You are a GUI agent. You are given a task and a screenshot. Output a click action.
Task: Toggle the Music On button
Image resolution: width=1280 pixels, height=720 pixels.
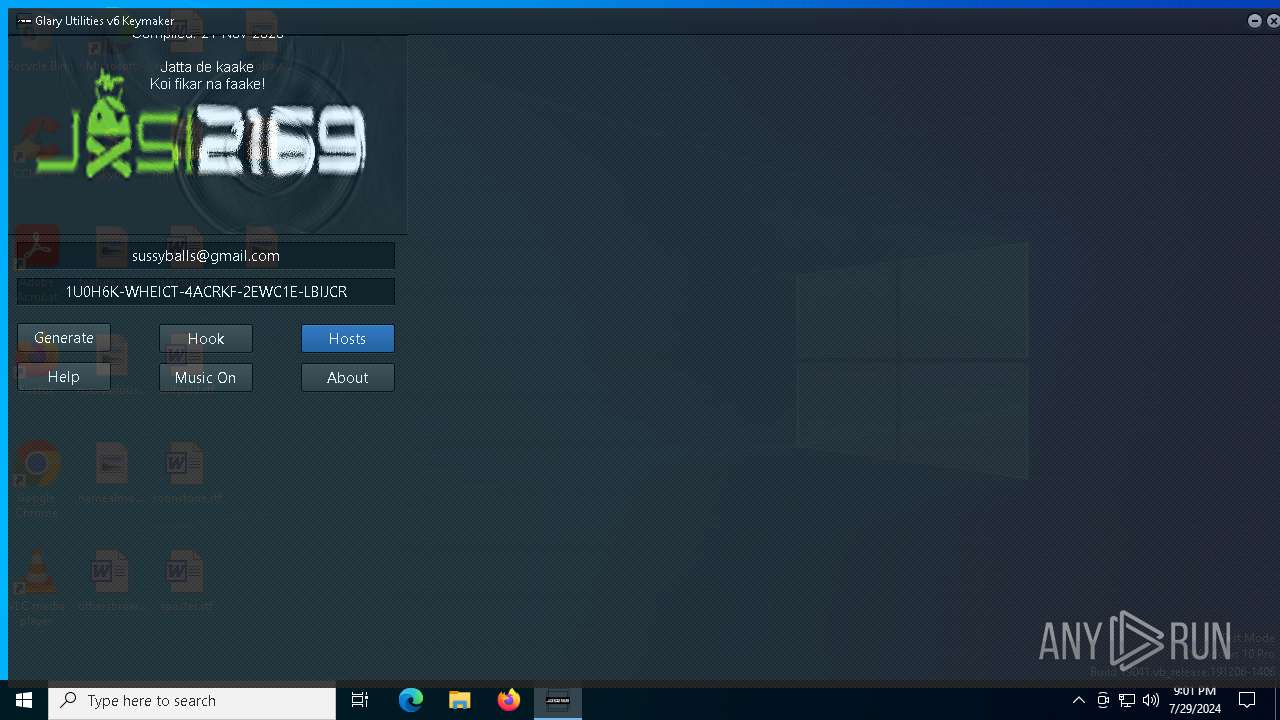coord(206,377)
